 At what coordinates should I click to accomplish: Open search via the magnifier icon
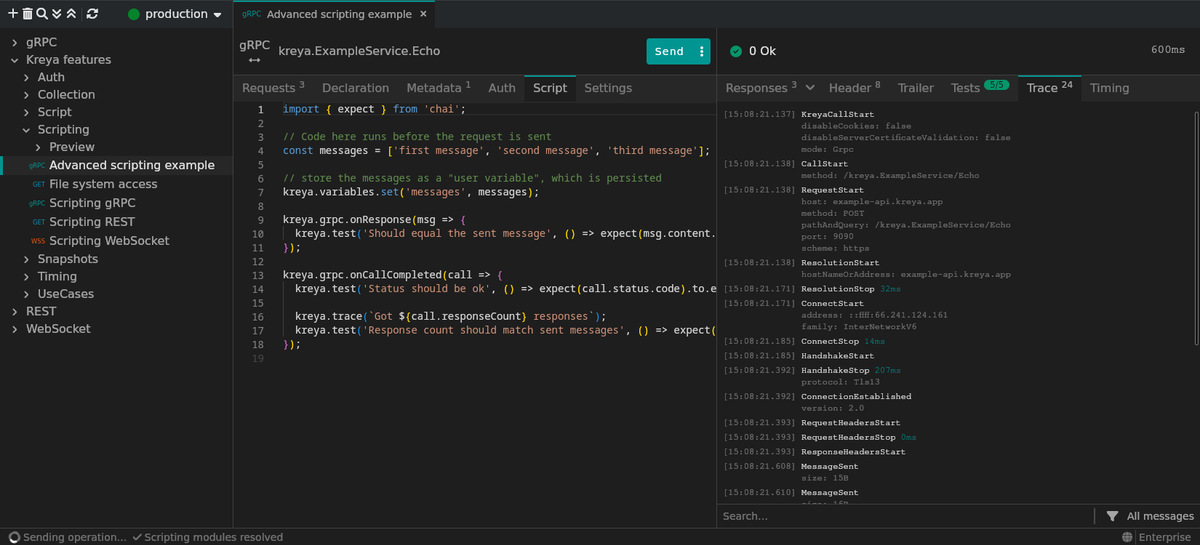click(x=42, y=14)
